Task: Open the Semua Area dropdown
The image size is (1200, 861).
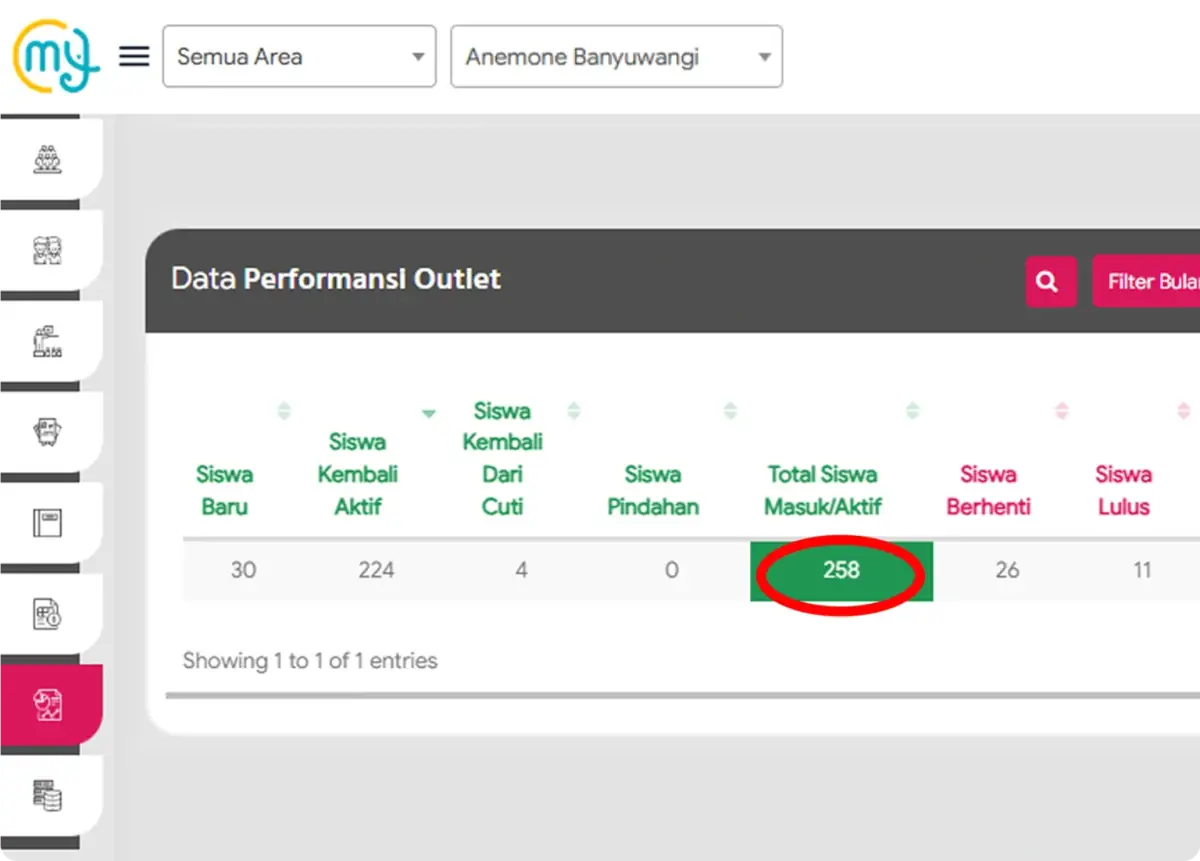Action: (299, 56)
